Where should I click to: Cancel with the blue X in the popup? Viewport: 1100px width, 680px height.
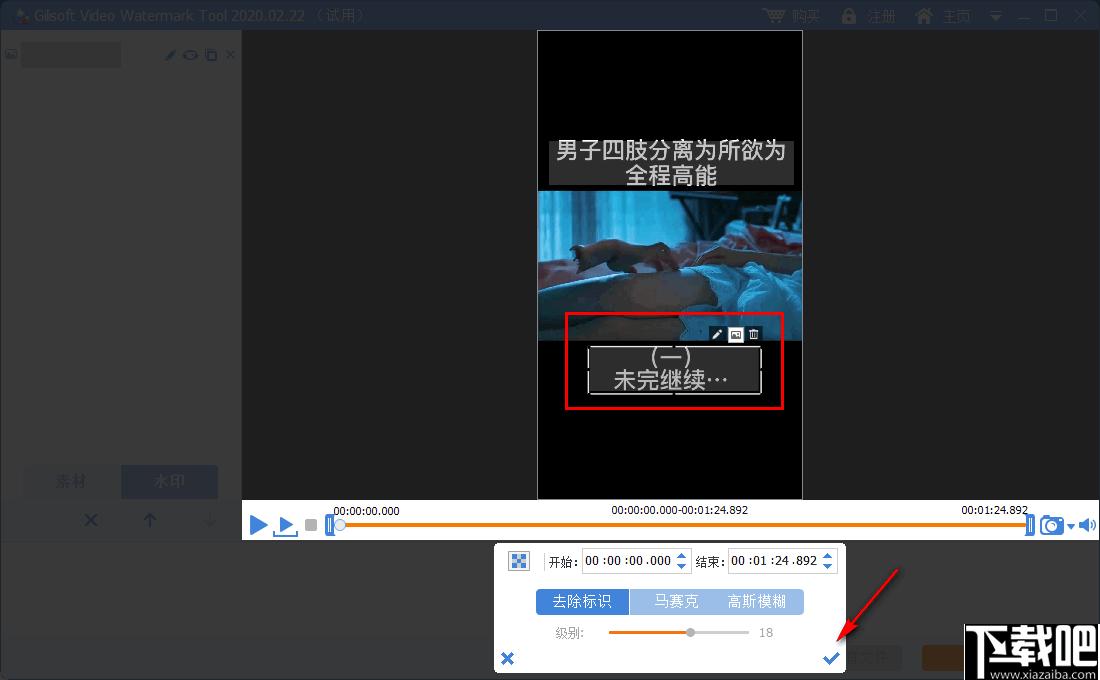pyautogui.click(x=507, y=658)
